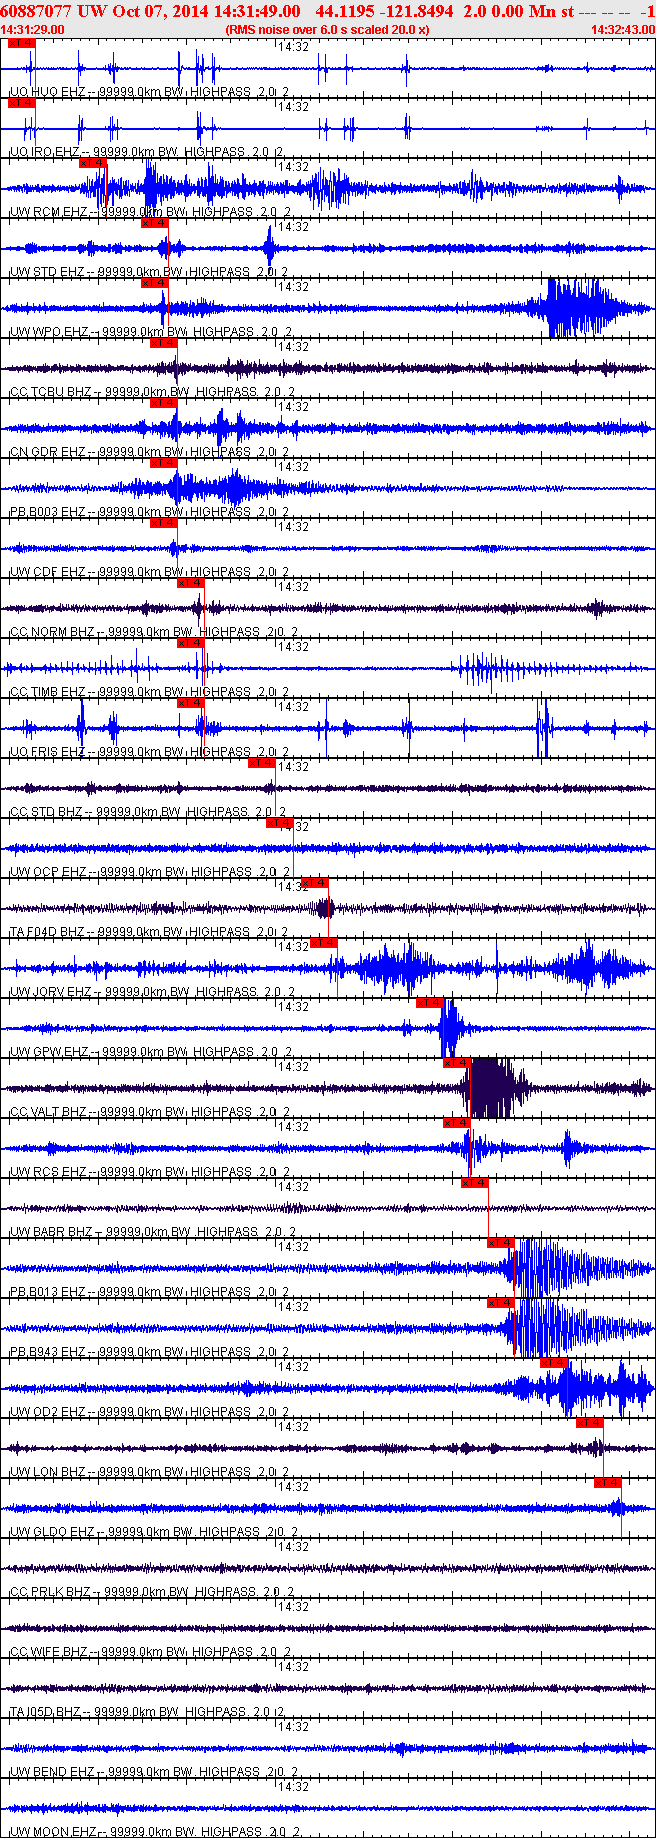Click the red pick flag on PB B013 trace

[501, 1243]
